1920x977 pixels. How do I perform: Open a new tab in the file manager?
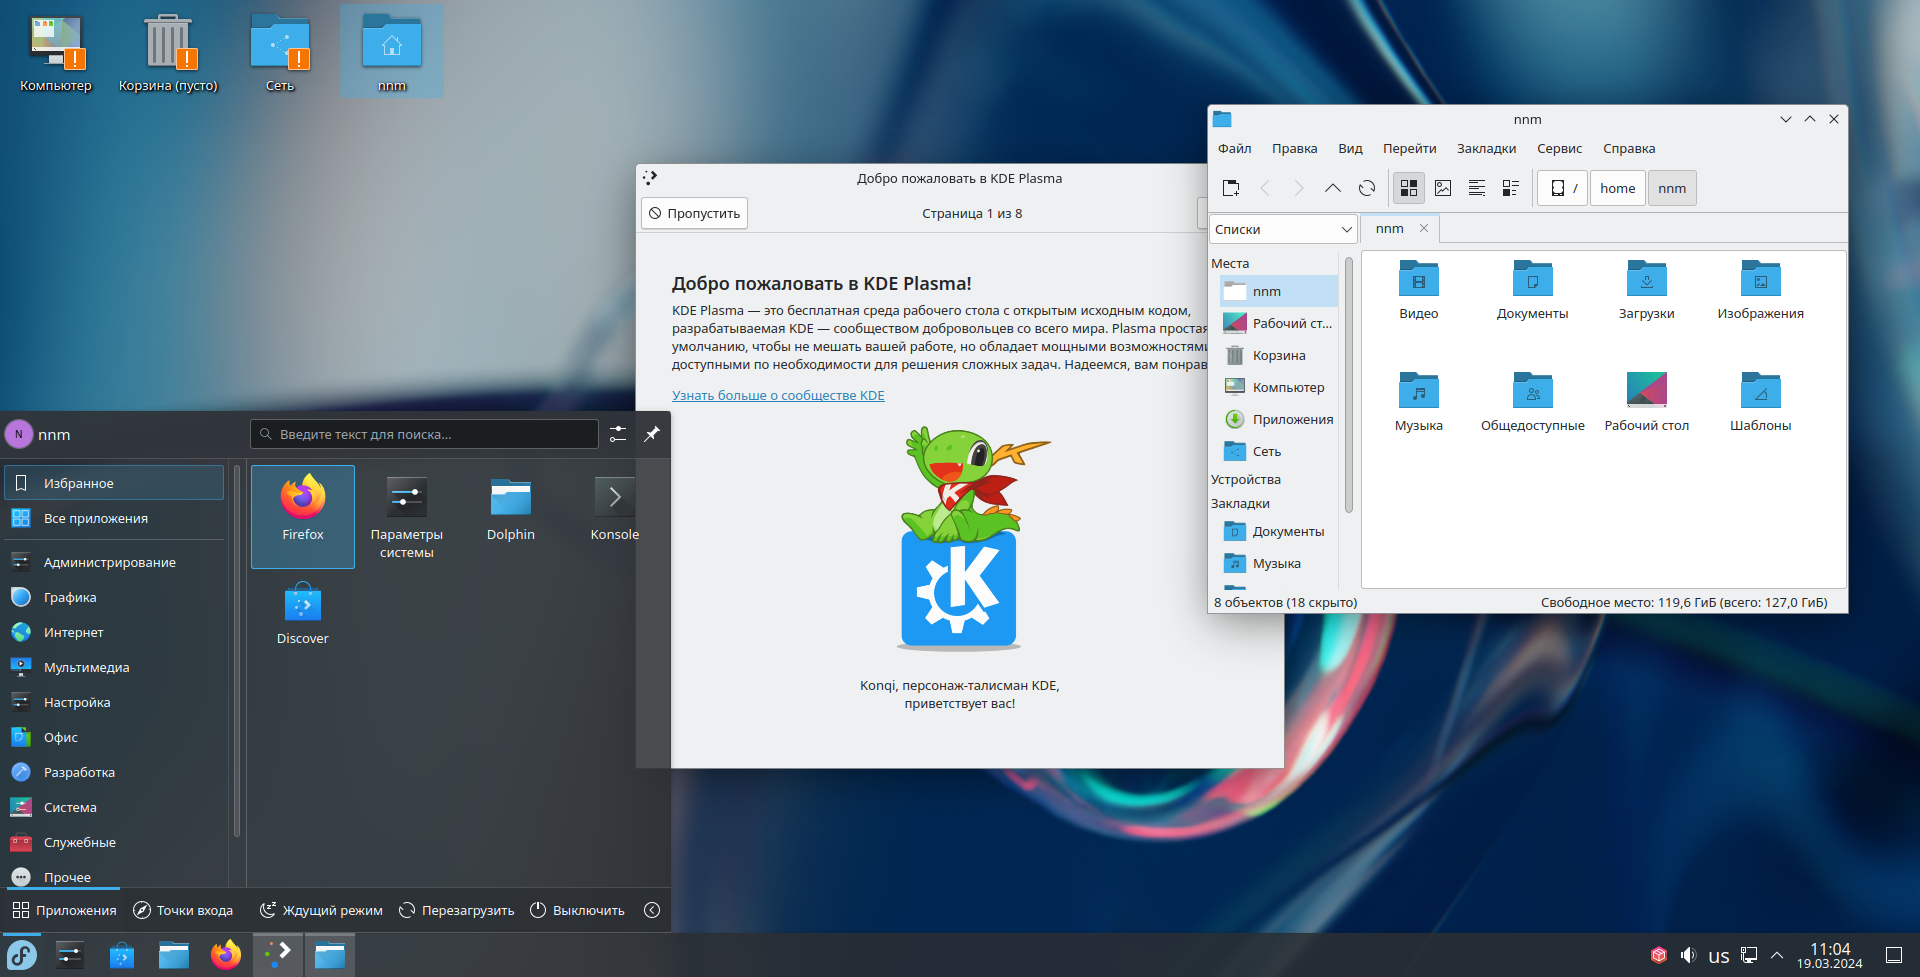(x=1231, y=188)
